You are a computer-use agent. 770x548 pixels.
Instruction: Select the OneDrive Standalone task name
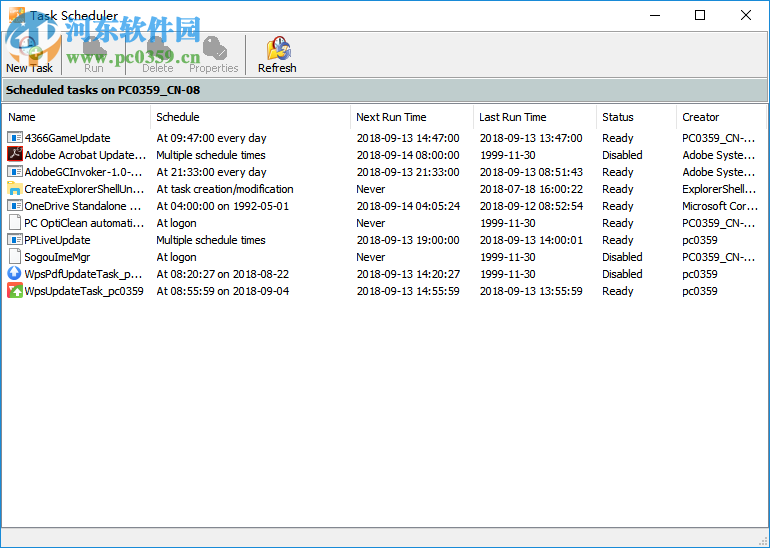(83, 206)
